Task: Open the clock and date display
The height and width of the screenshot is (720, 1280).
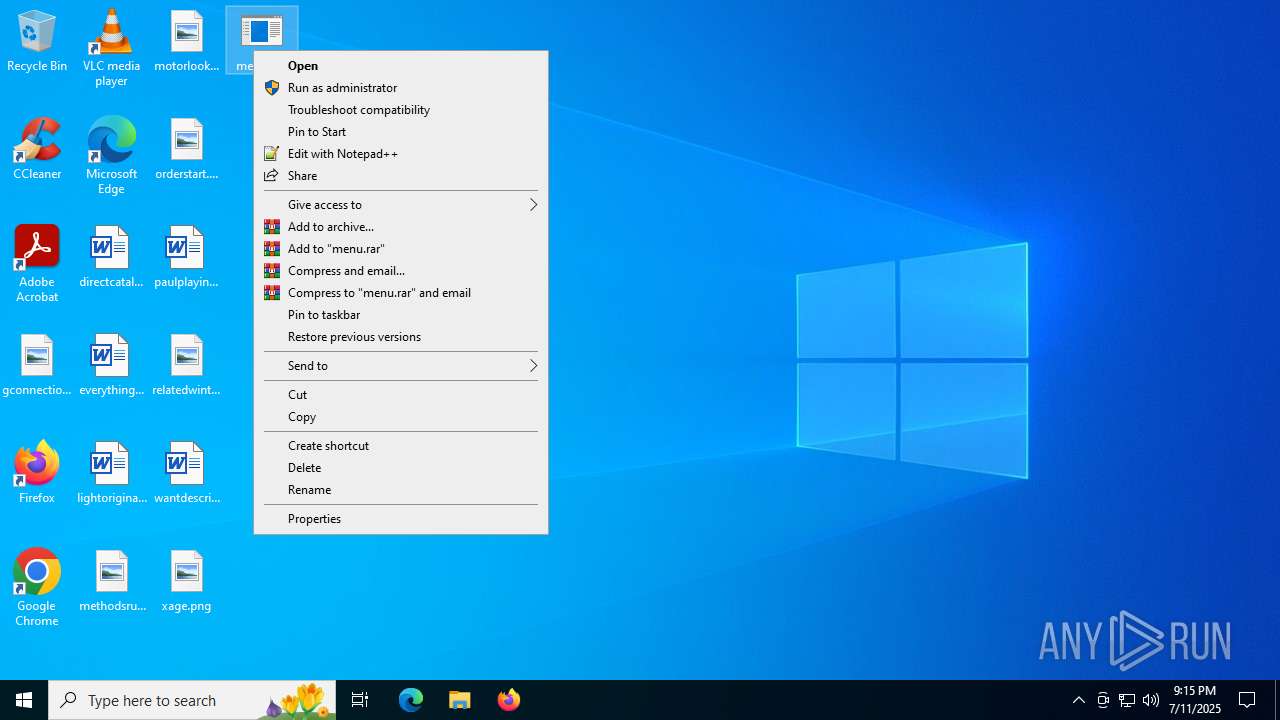Action: (x=1195, y=700)
